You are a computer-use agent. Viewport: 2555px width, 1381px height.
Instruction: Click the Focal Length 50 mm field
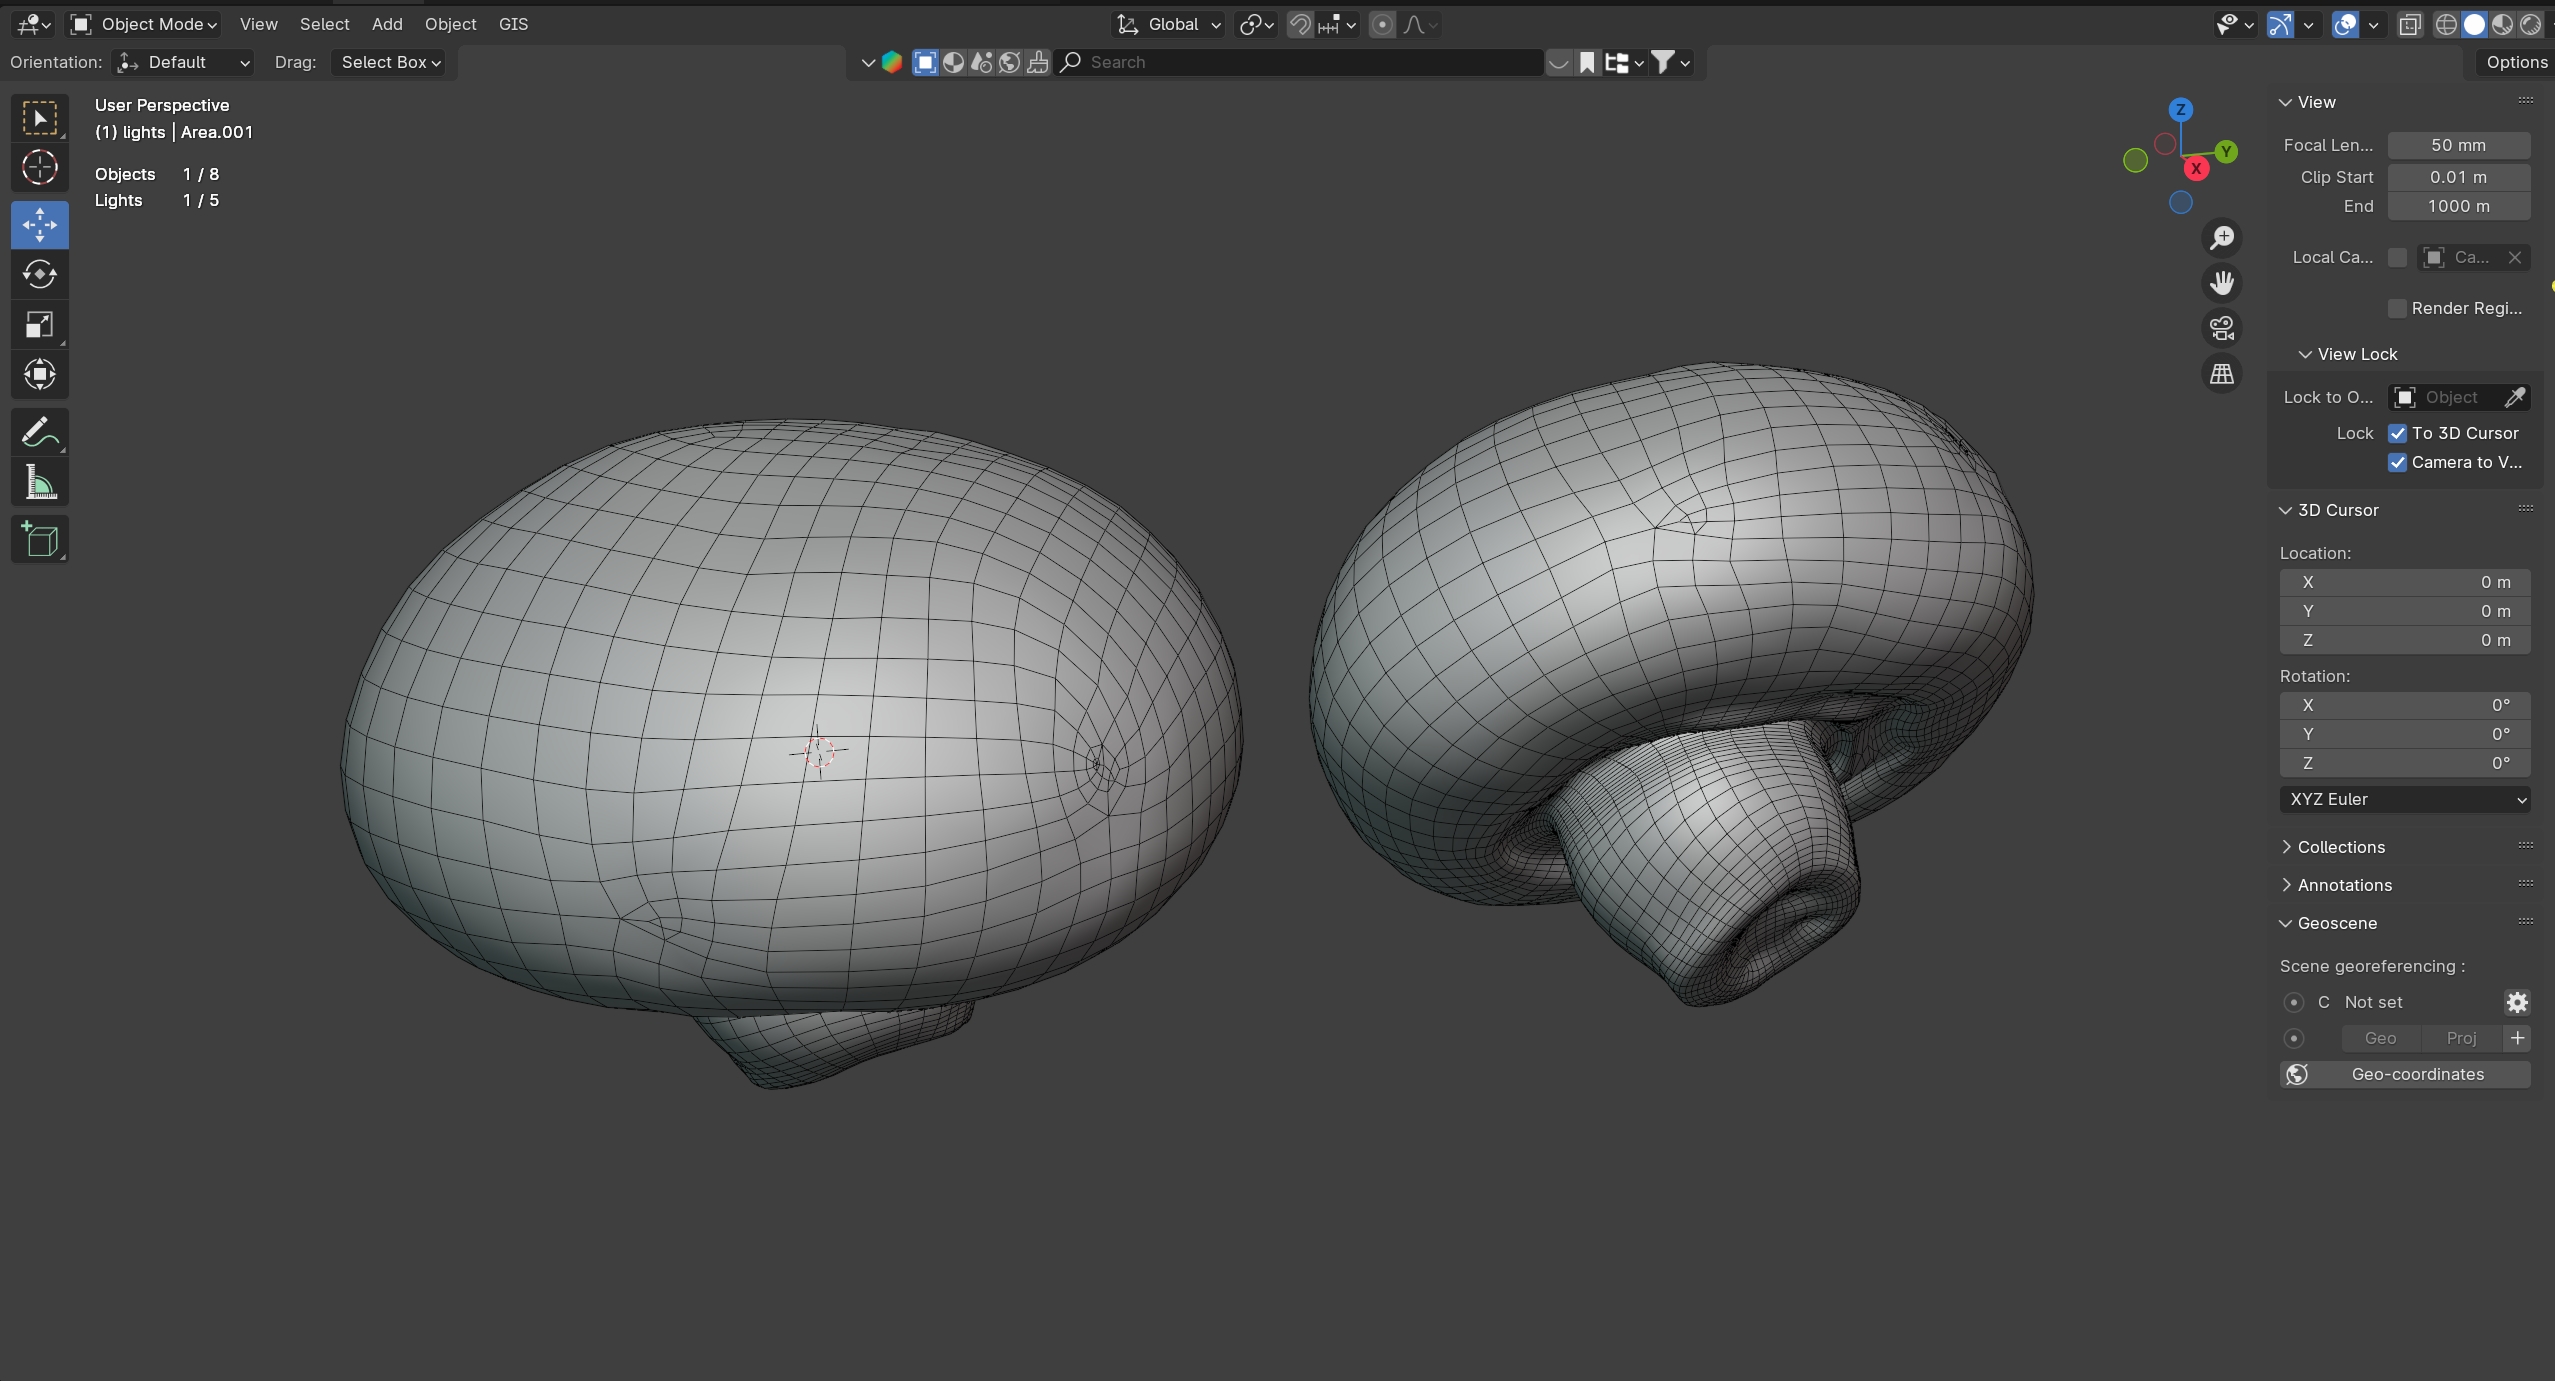pos(2458,145)
